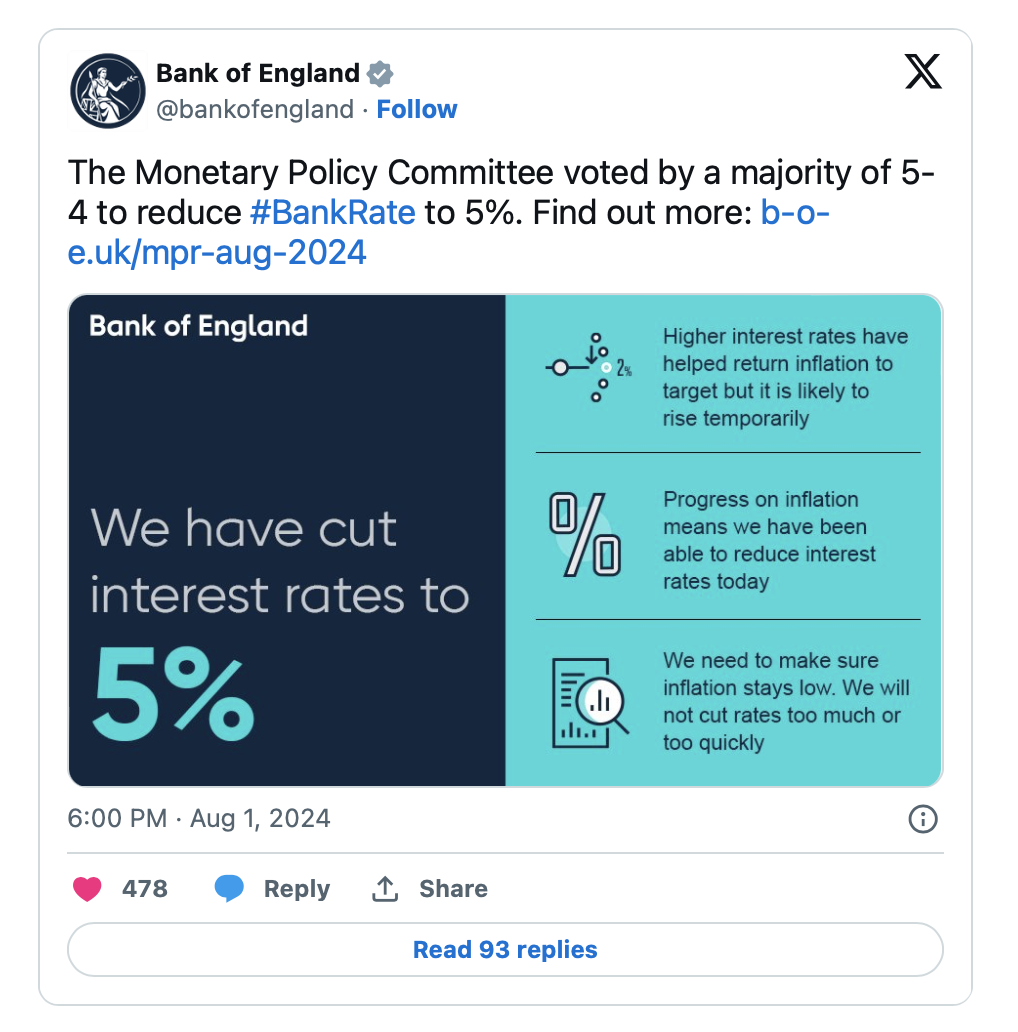Open the #BankRate hashtag link
Viewport: 1018px width, 1032px height.
(332, 213)
